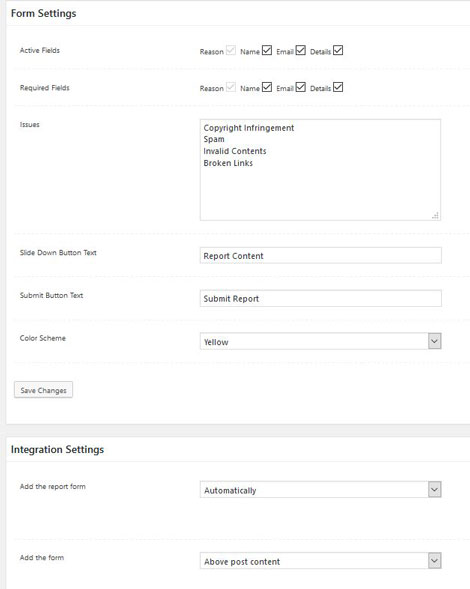Open the Above post content dropdown
This screenshot has height=589, width=470.
(x=320, y=561)
